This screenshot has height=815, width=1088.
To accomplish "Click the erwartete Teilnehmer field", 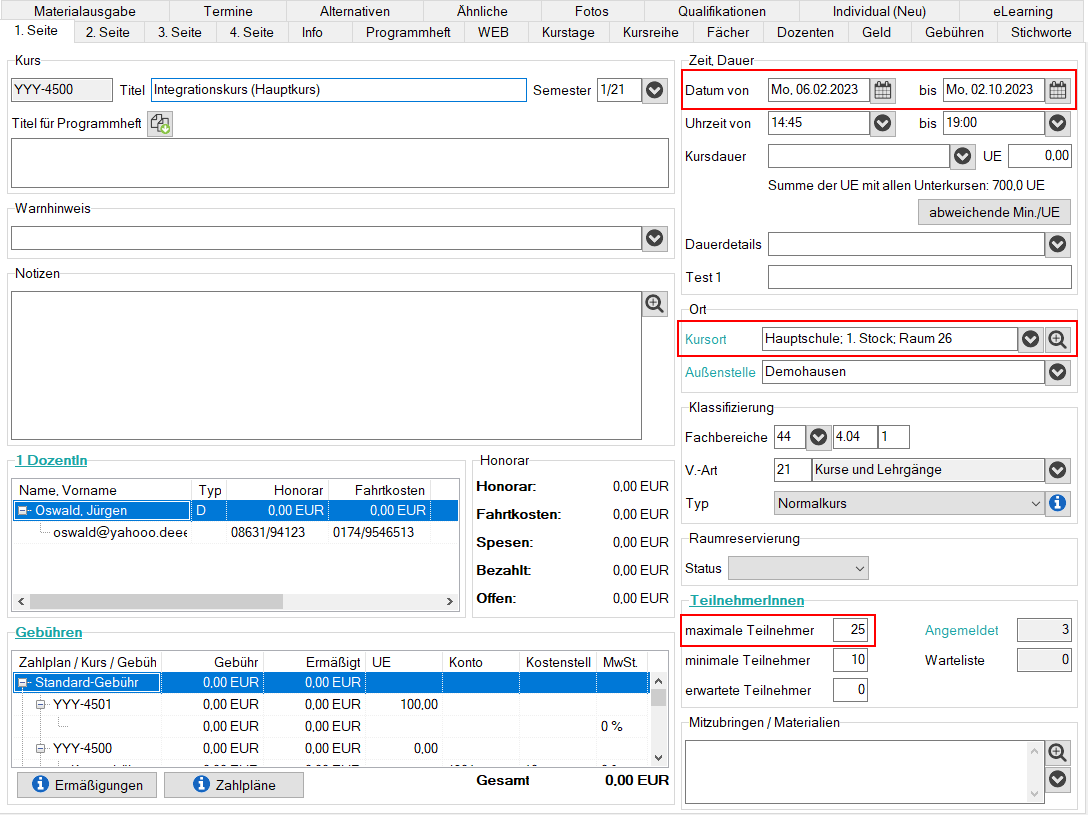I will 850,689.
